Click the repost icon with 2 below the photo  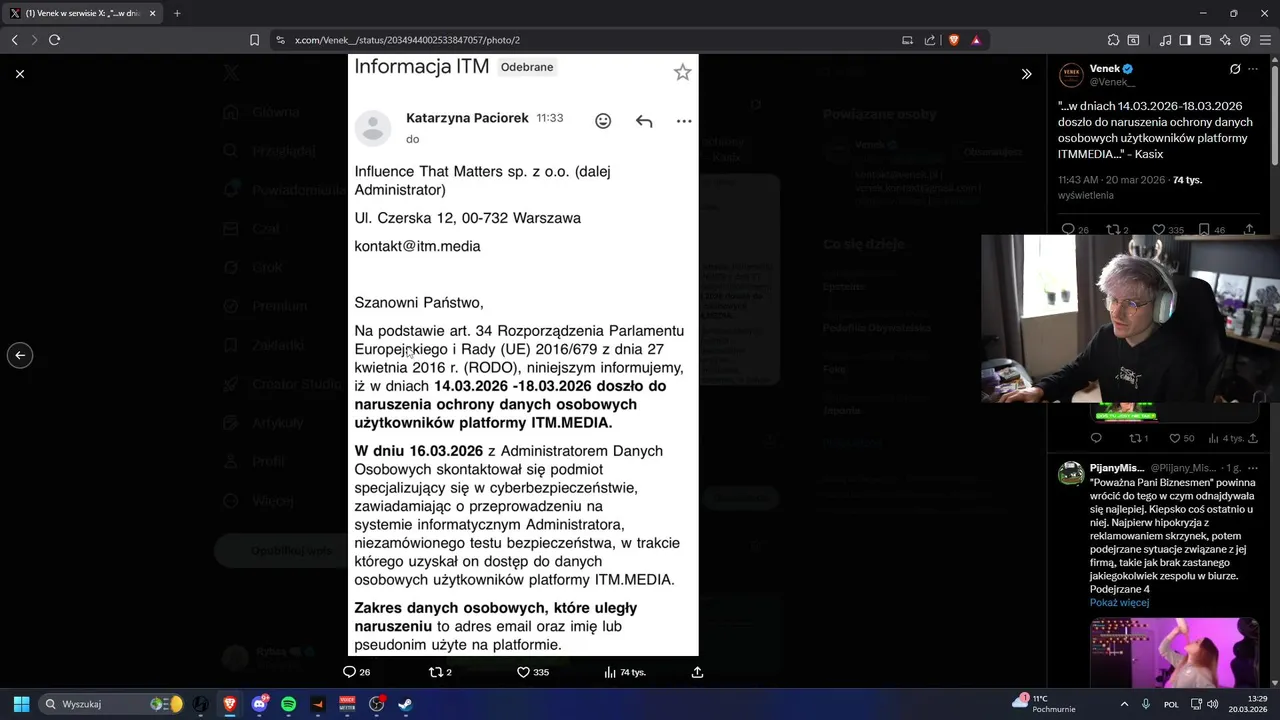(440, 672)
